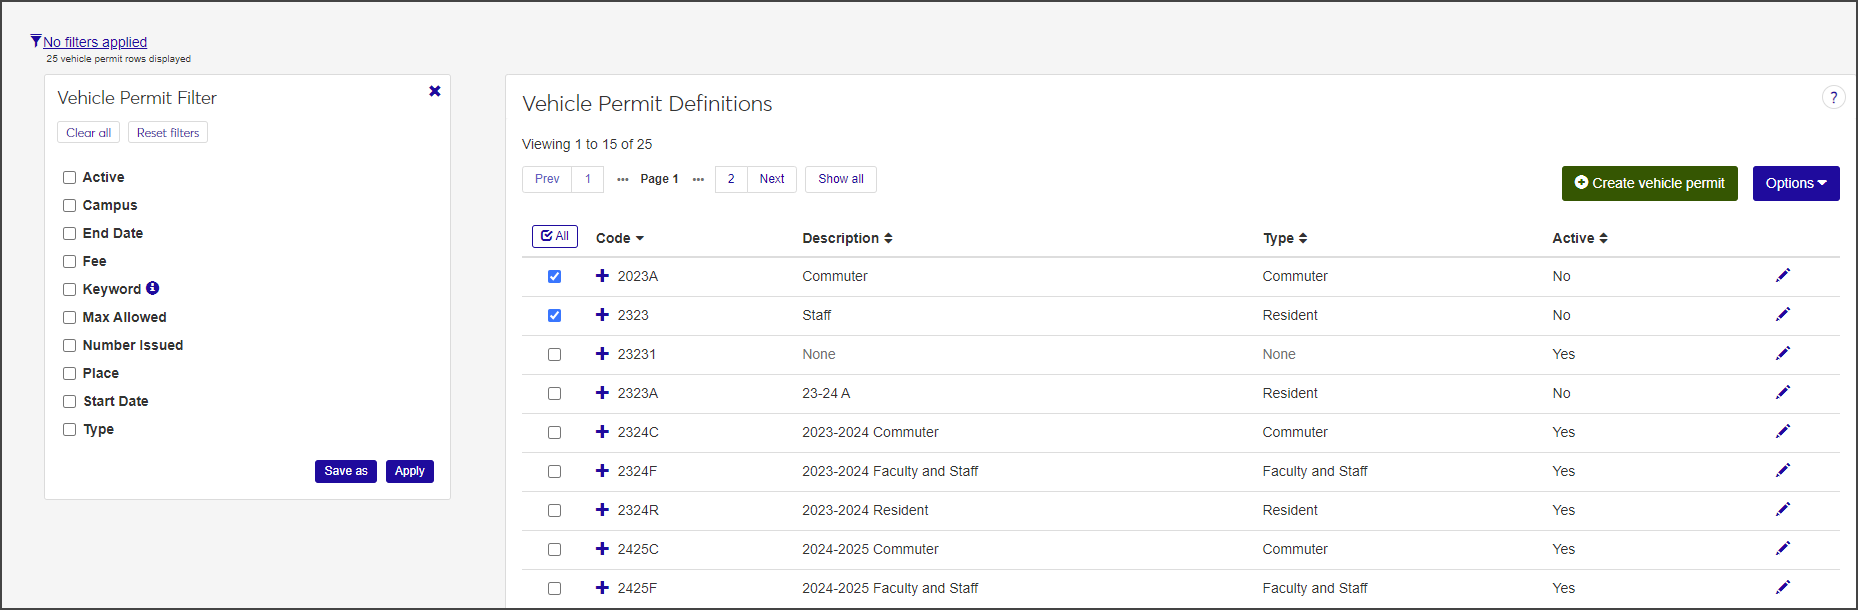The height and width of the screenshot is (610, 1858).
Task: Enable the Active filter checkbox
Action: click(70, 177)
